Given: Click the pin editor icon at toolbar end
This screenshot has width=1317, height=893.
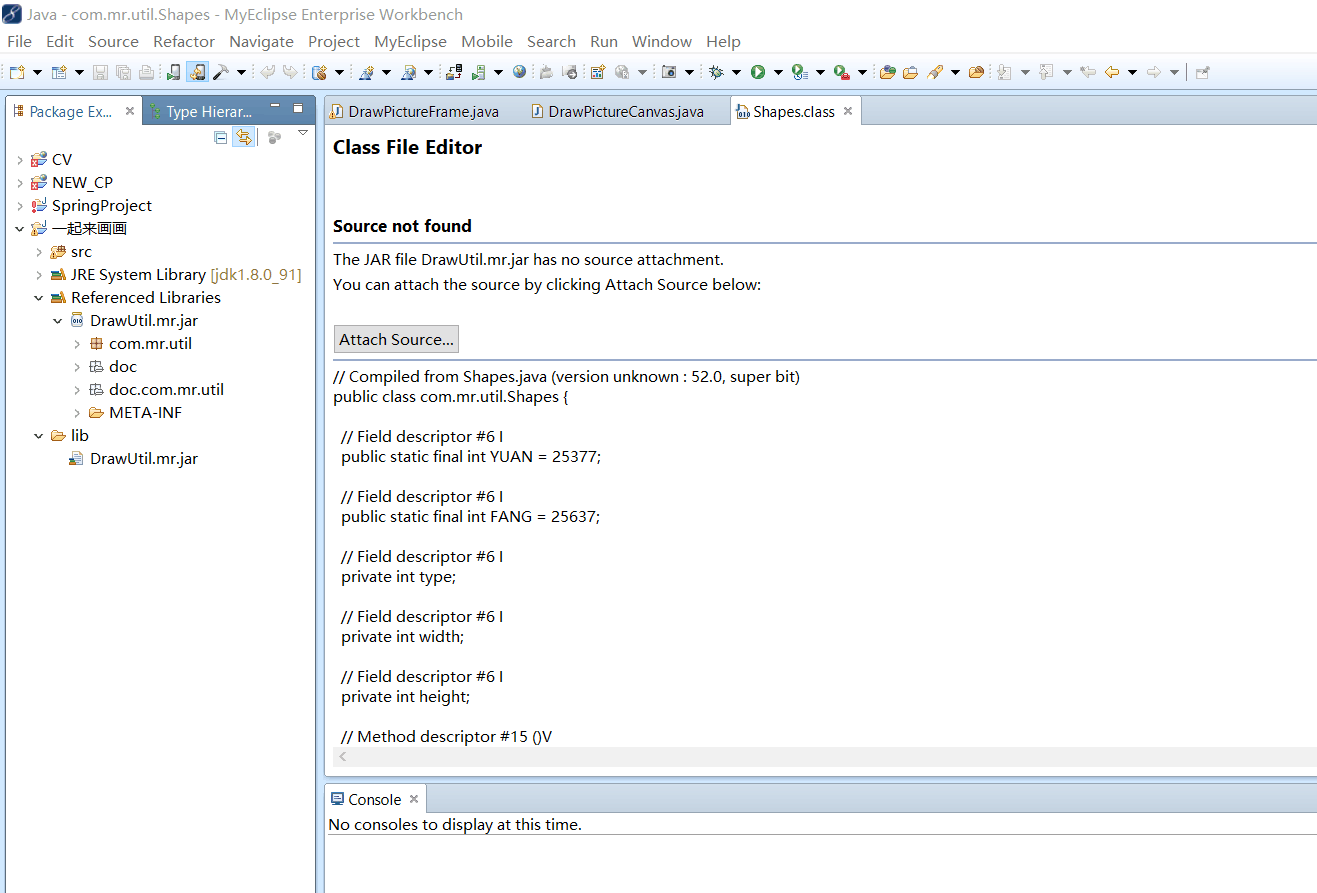Looking at the screenshot, I should (x=1203, y=72).
